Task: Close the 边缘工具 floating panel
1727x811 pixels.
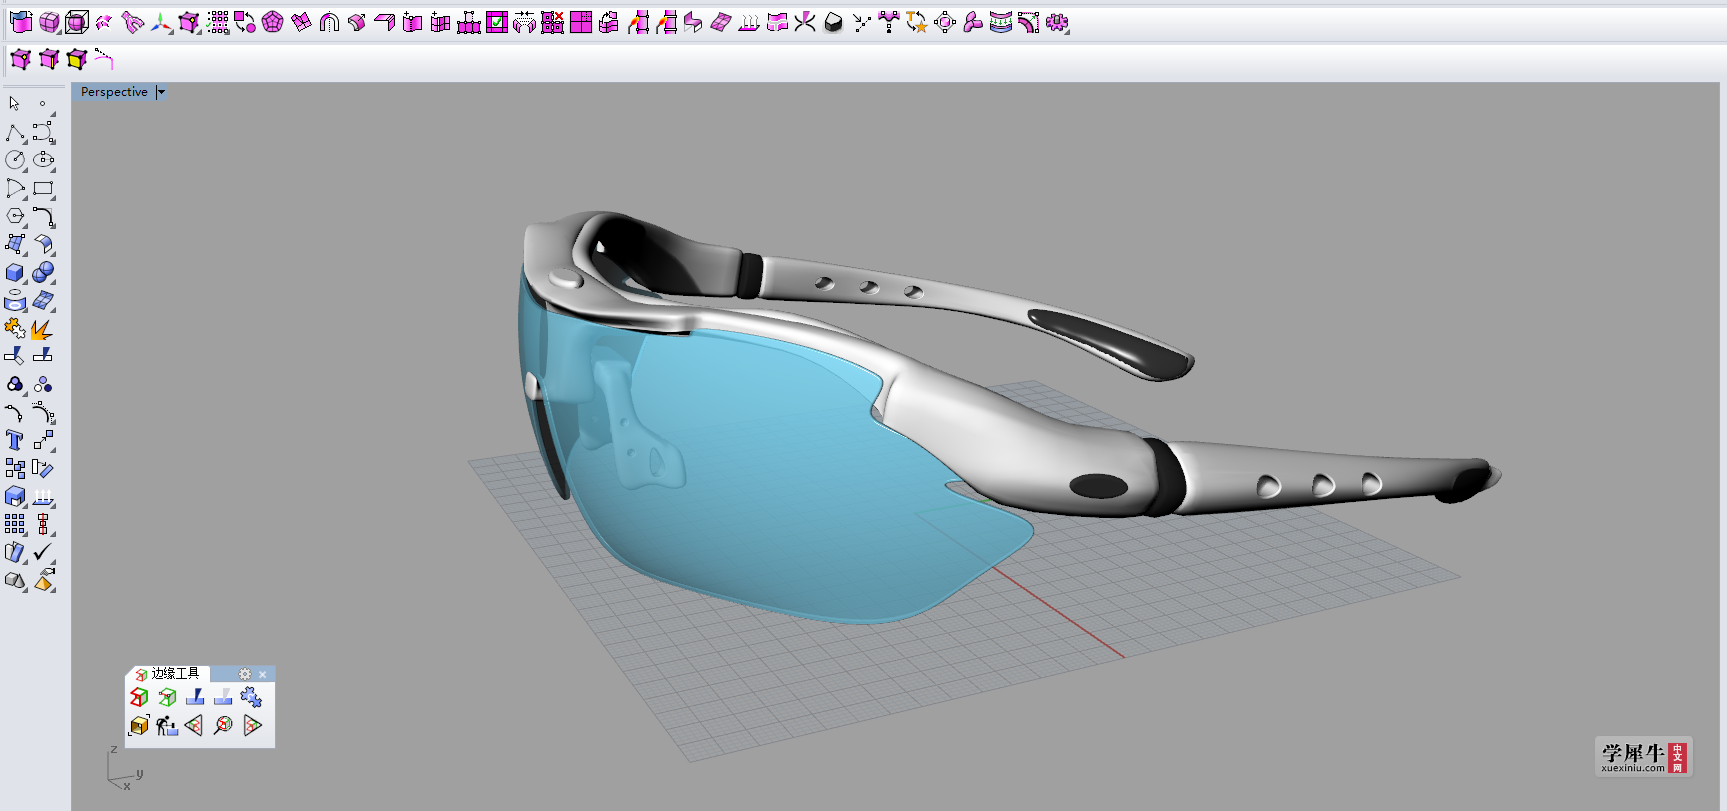Action: (x=263, y=674)
